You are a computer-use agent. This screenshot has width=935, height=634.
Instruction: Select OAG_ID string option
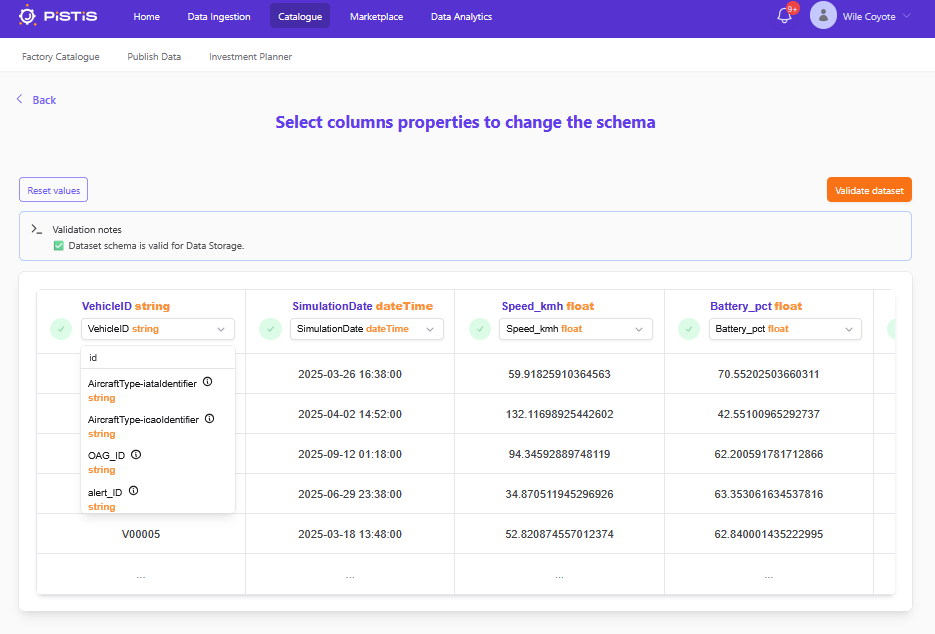point(158,462)
